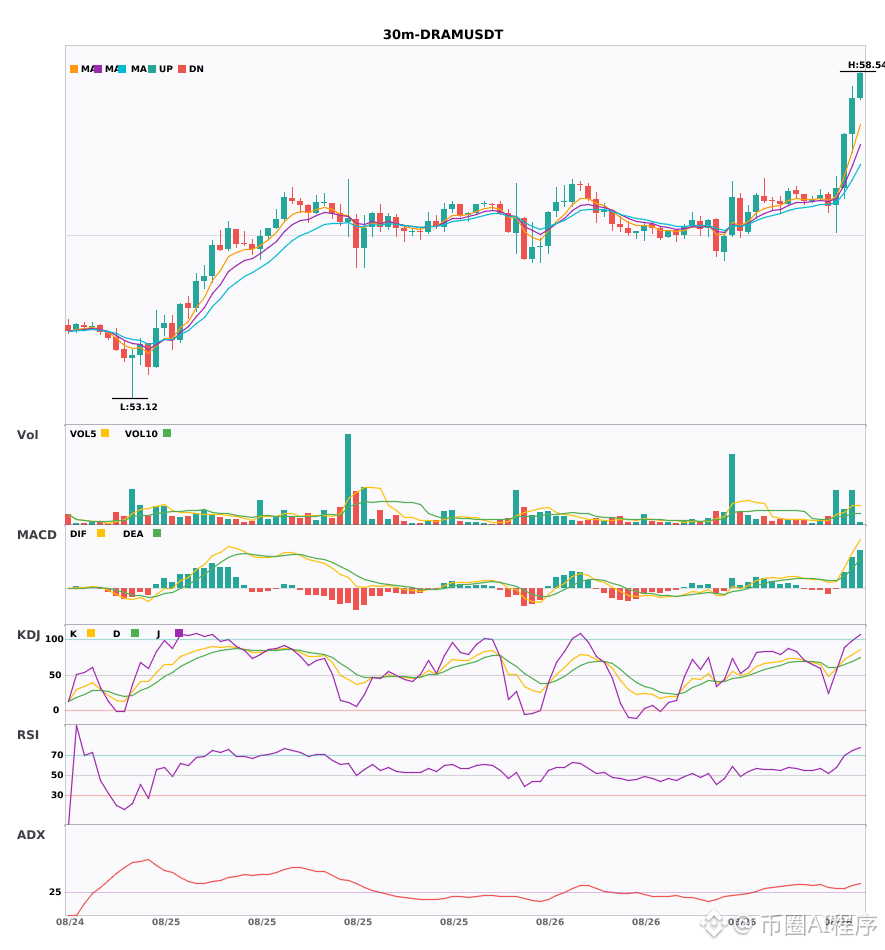Click the teal UP legend swatch

click(152, 69)
